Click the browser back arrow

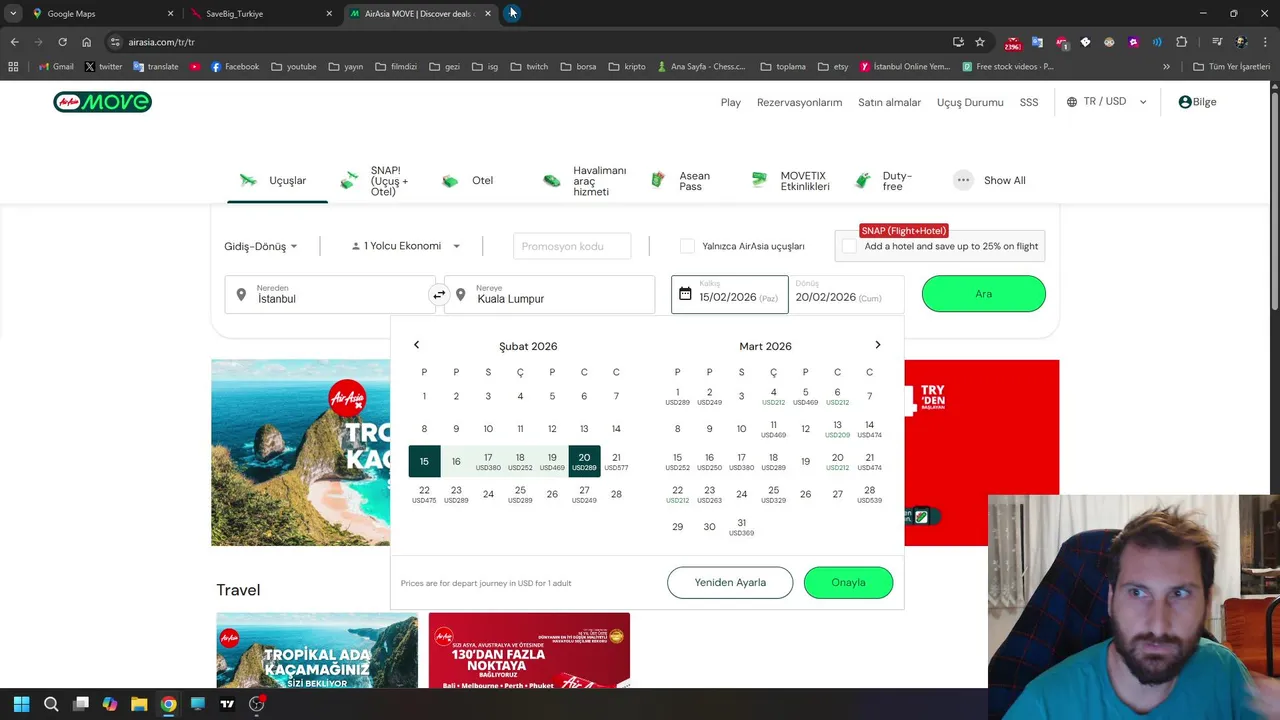(14, 42)
